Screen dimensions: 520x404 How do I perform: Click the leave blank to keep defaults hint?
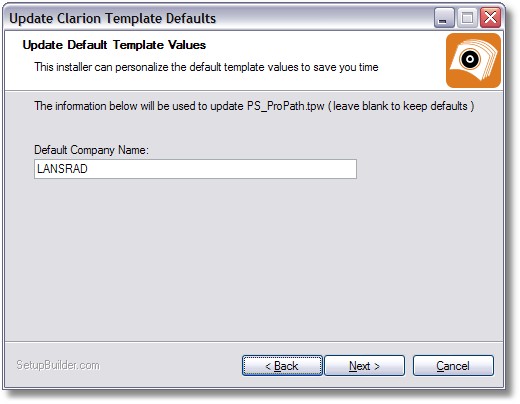pos(400,106)
